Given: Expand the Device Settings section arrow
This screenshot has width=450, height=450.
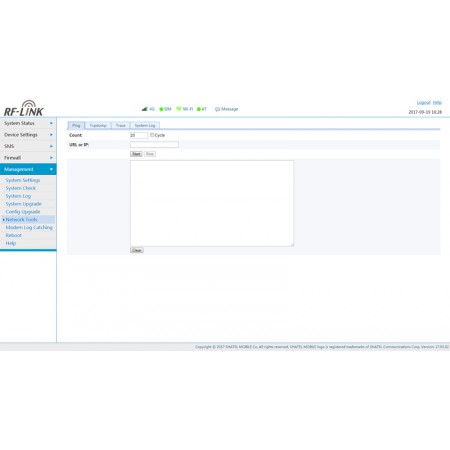Looking at the screenshot, I should [51, 135].
